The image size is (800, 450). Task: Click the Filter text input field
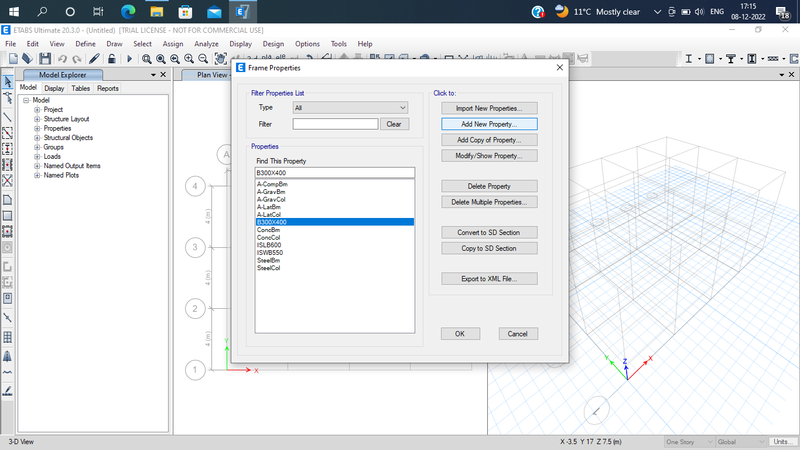click(x=335, y=124)
